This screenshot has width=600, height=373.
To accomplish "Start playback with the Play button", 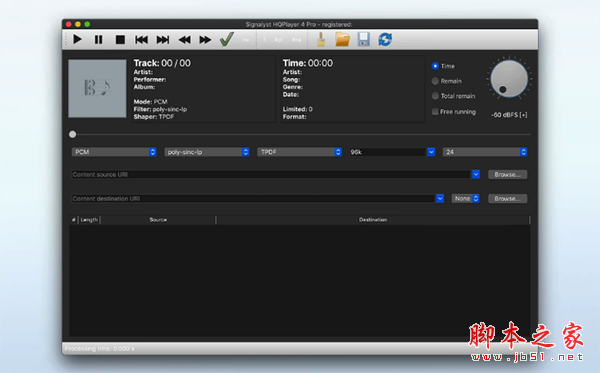I will click(77, 39).
